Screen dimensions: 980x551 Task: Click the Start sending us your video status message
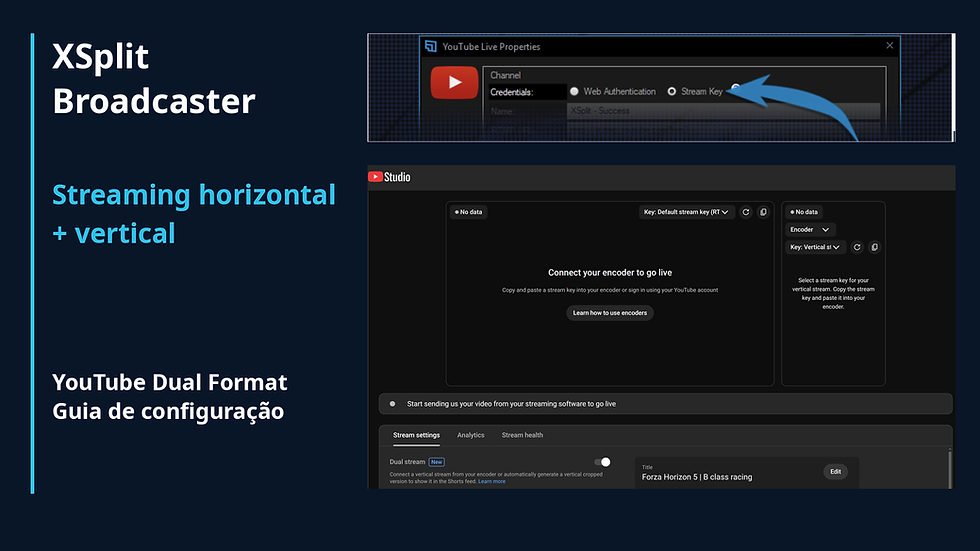[x=511, y=404]
